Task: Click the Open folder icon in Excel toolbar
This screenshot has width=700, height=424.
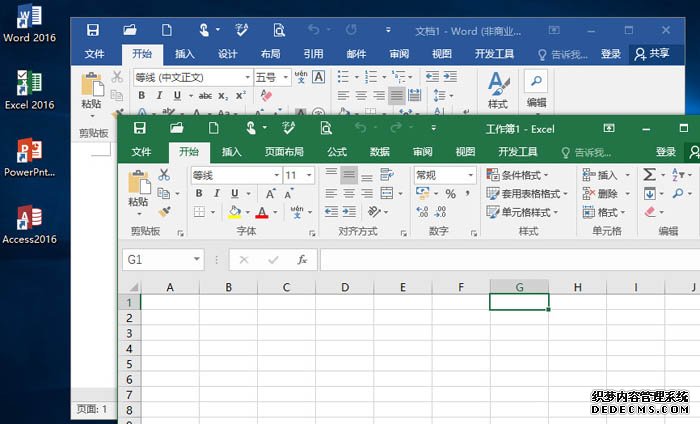Action: coord(177,129)
